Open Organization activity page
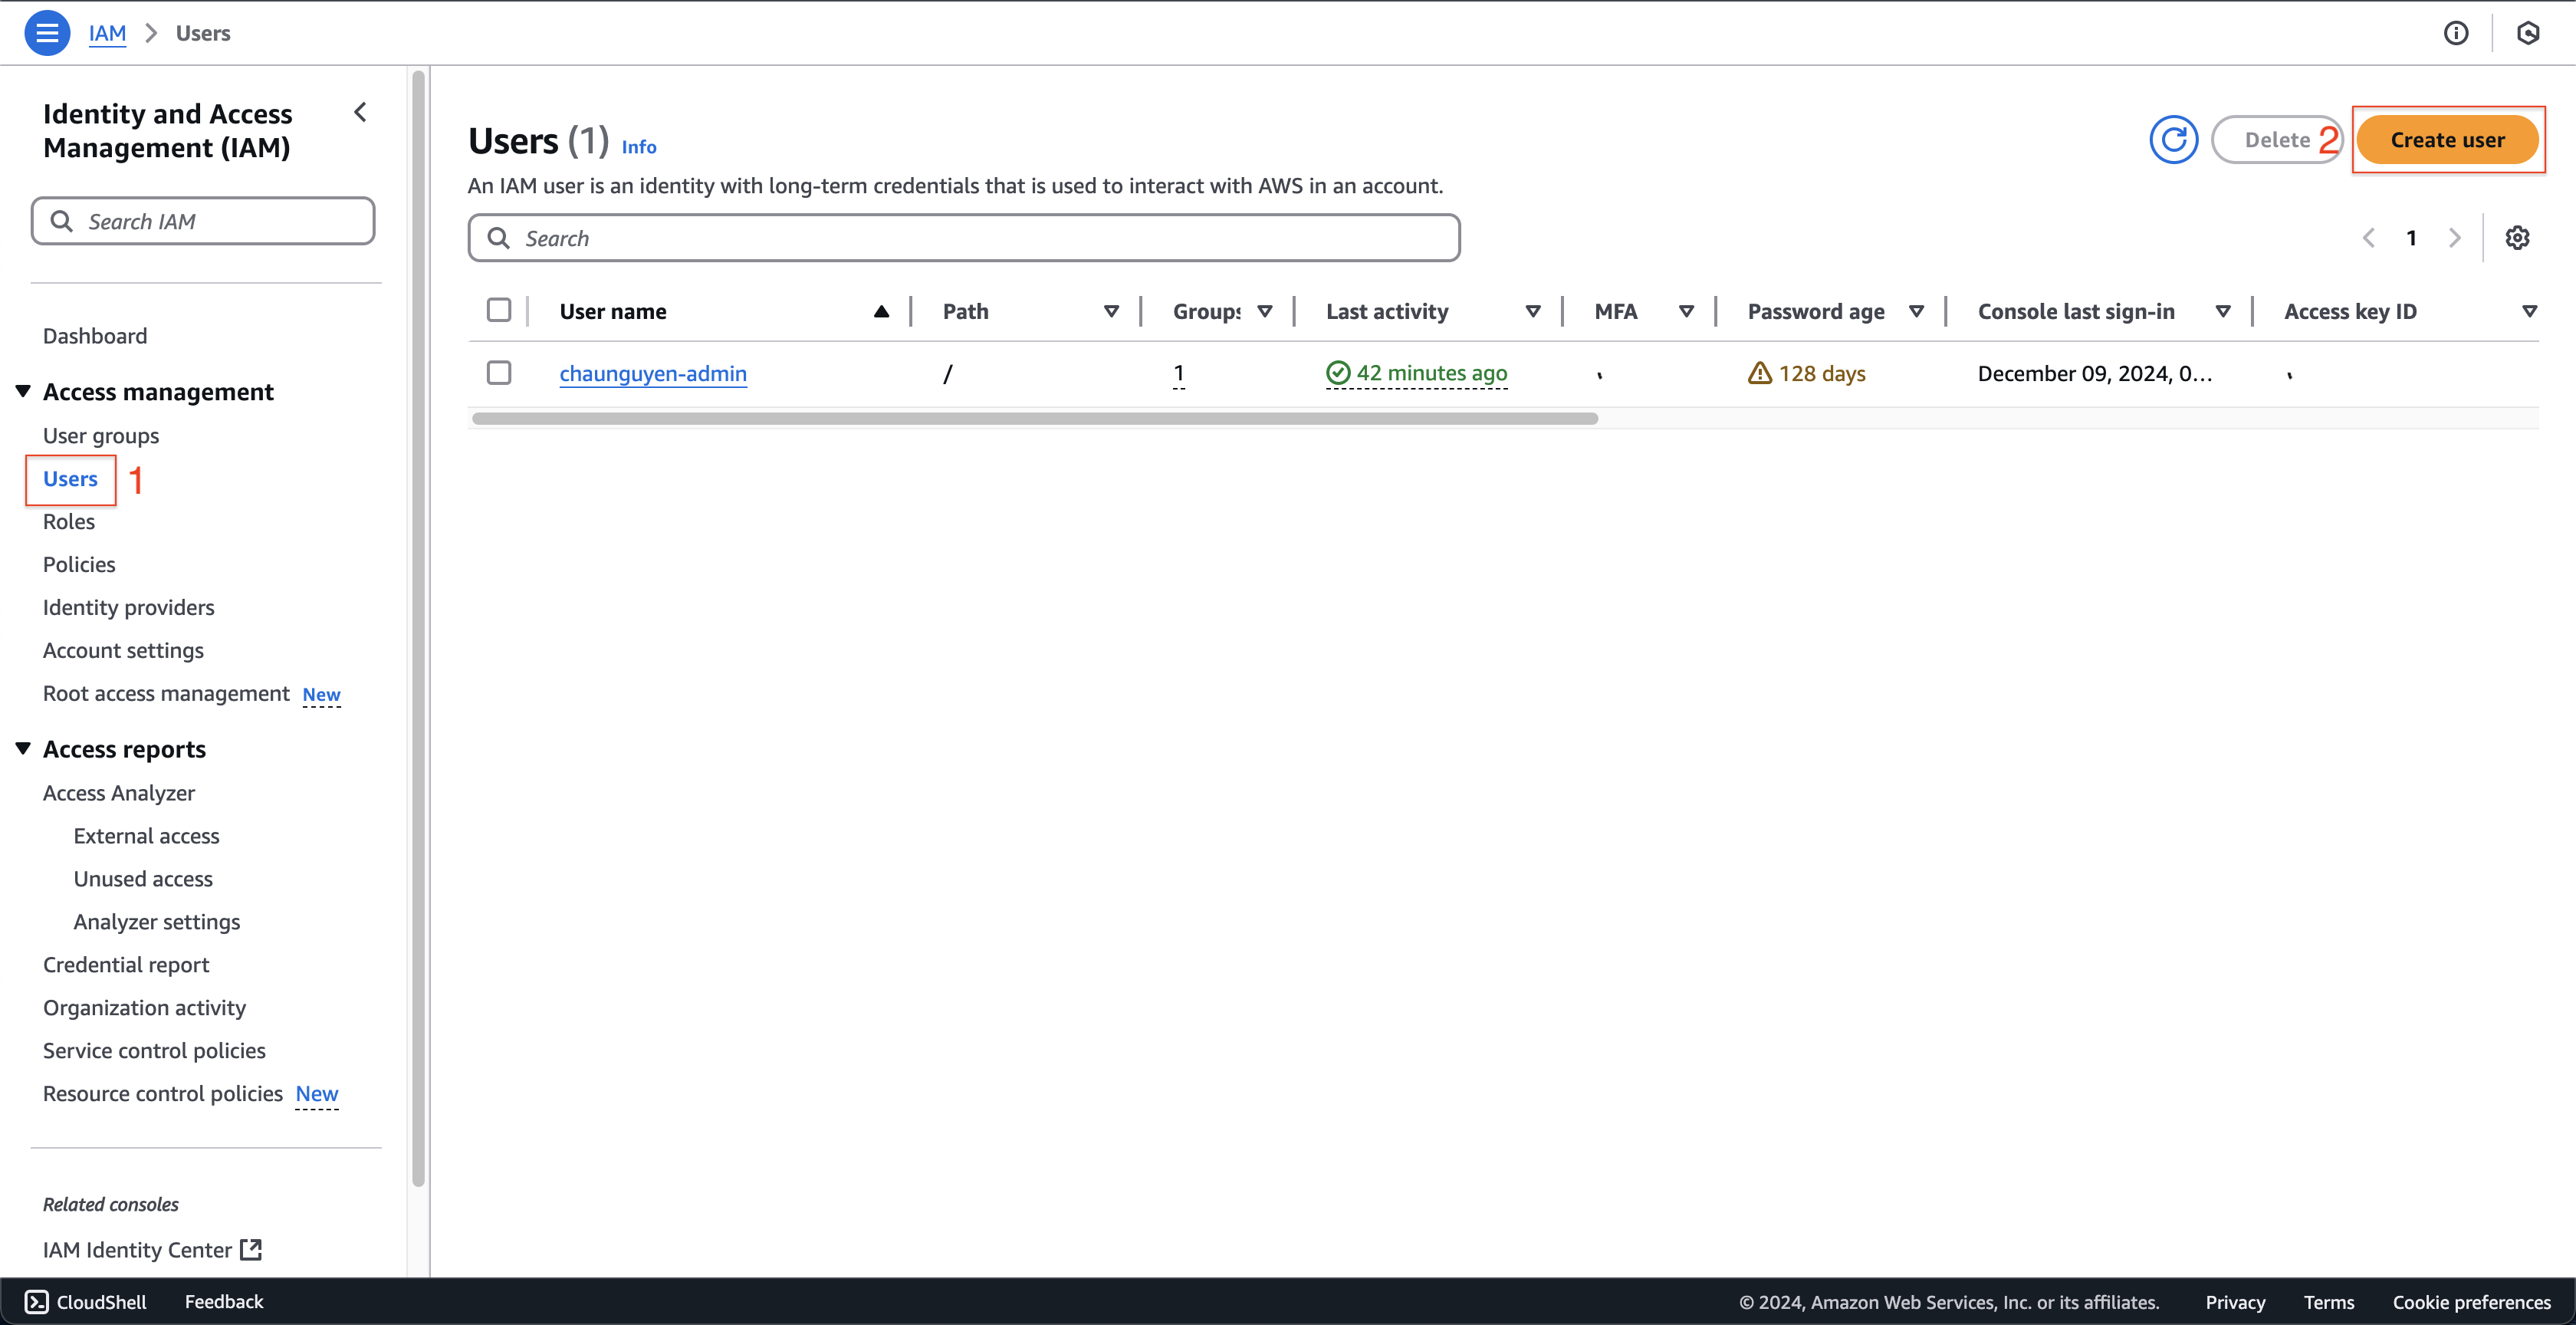This screenshot has height=1325, width=2576. (x=144, y=1008)
